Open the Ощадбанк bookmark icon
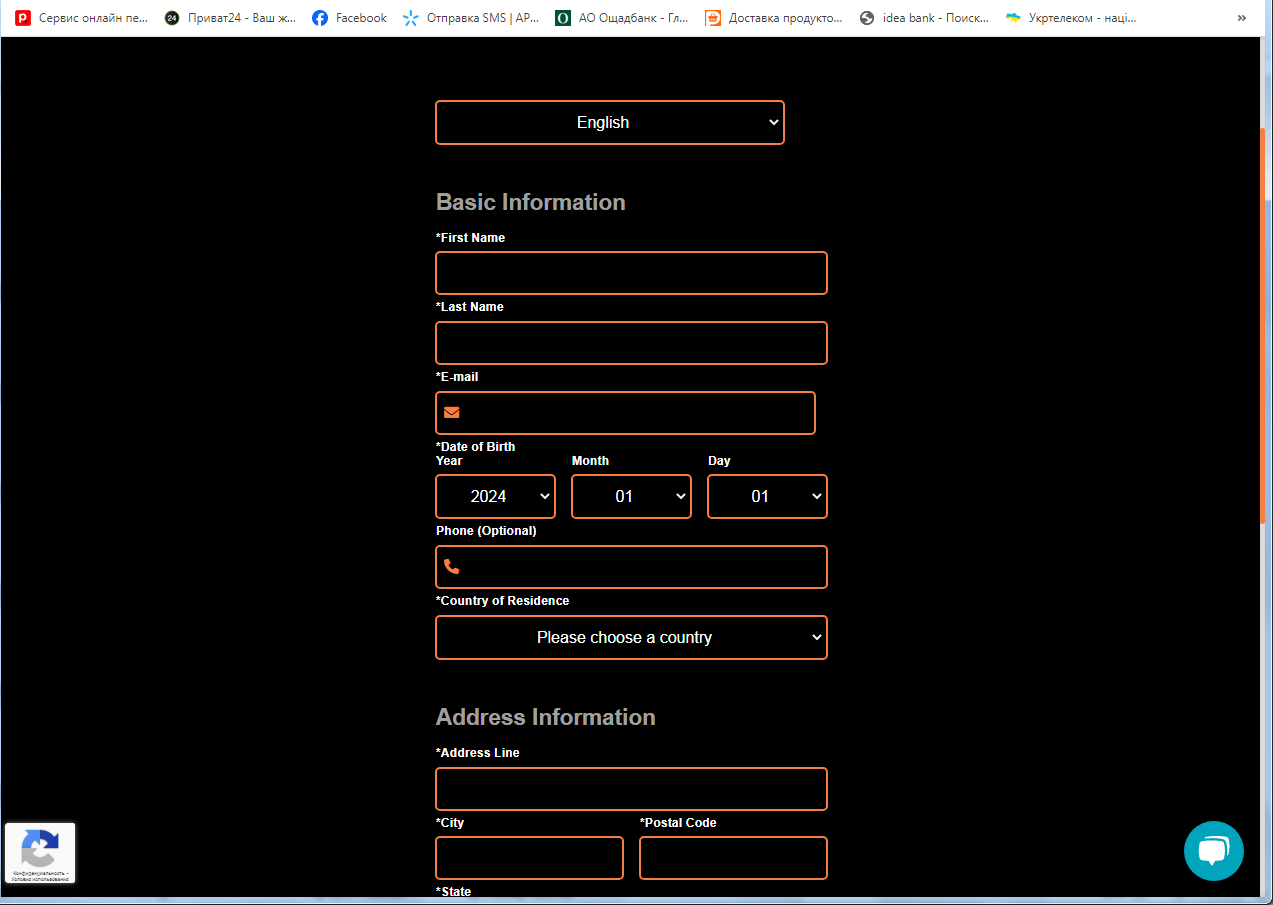The height and width of the screenshot is (905, 1273). point(563,18)
